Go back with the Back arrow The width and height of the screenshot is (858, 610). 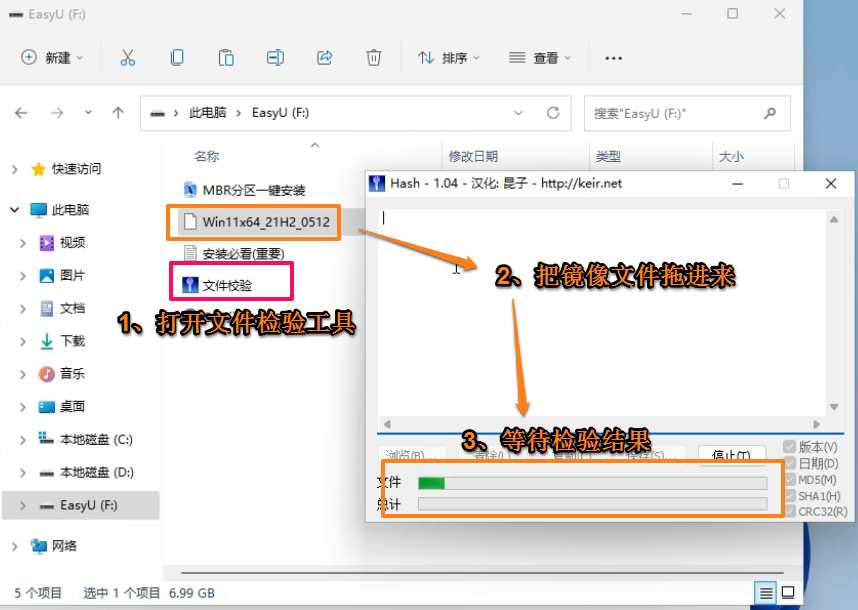(x=21, y=113)
